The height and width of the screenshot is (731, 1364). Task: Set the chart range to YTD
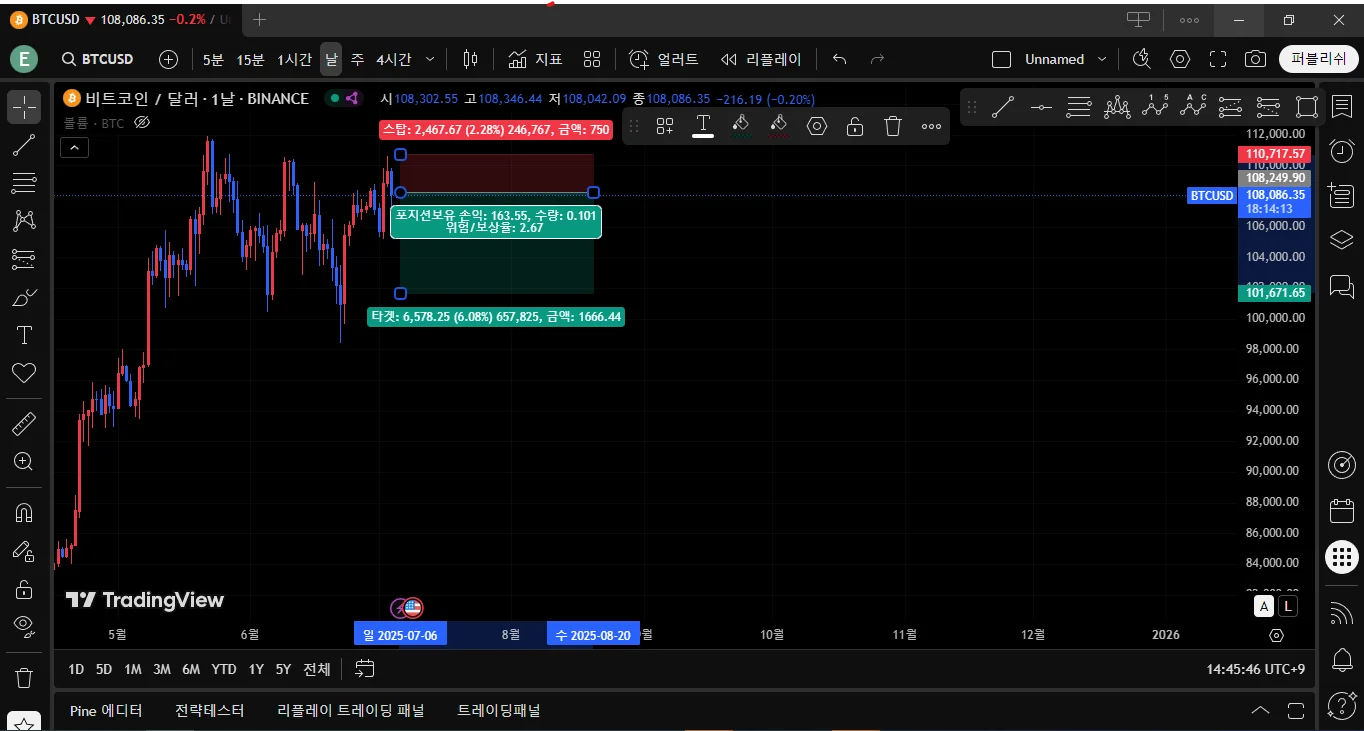coord(224,669)
